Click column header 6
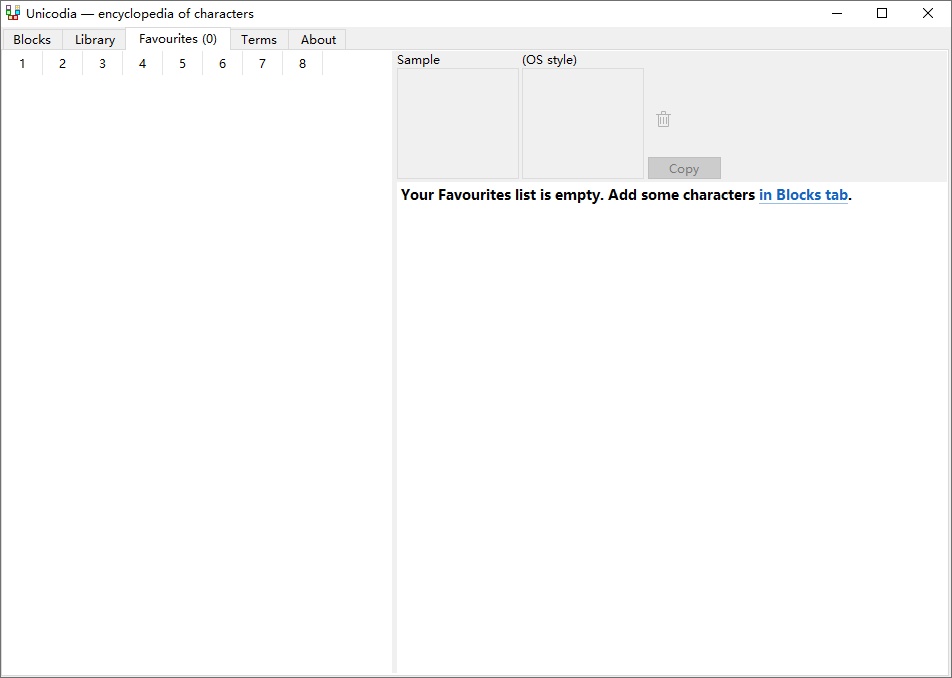 pos(222,64)
